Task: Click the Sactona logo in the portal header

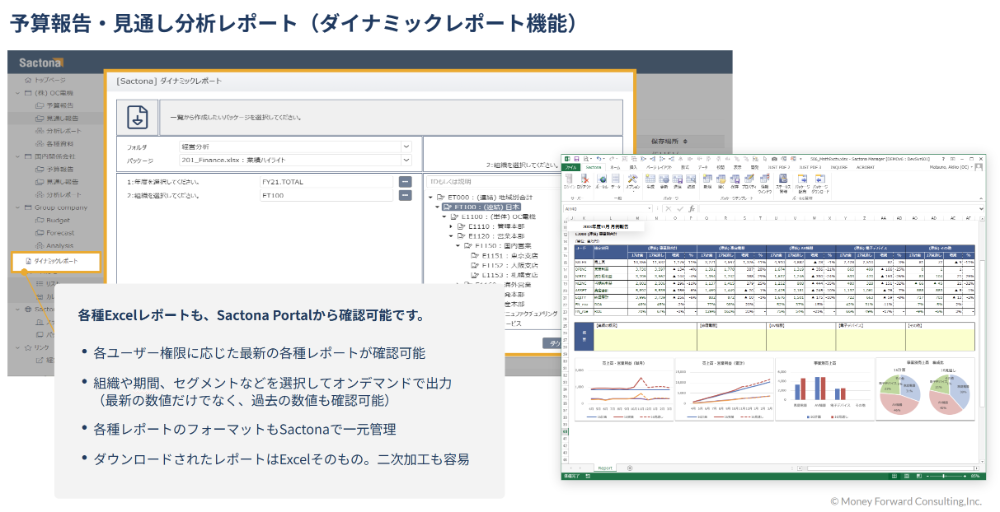Action: tap(41, 62)
